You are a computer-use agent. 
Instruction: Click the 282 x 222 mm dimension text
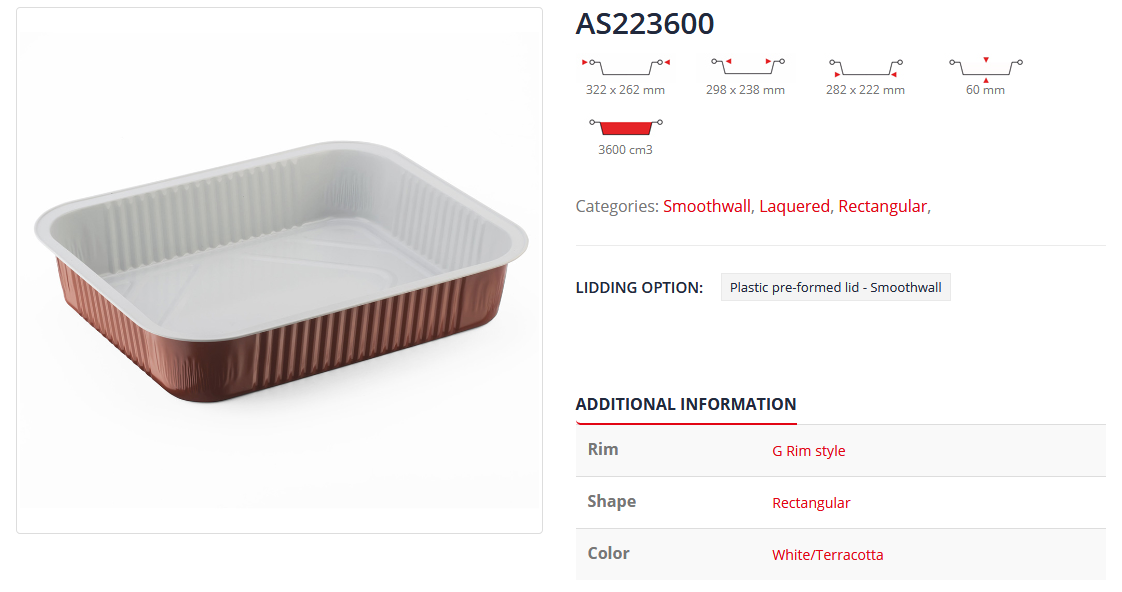point(865,90)
